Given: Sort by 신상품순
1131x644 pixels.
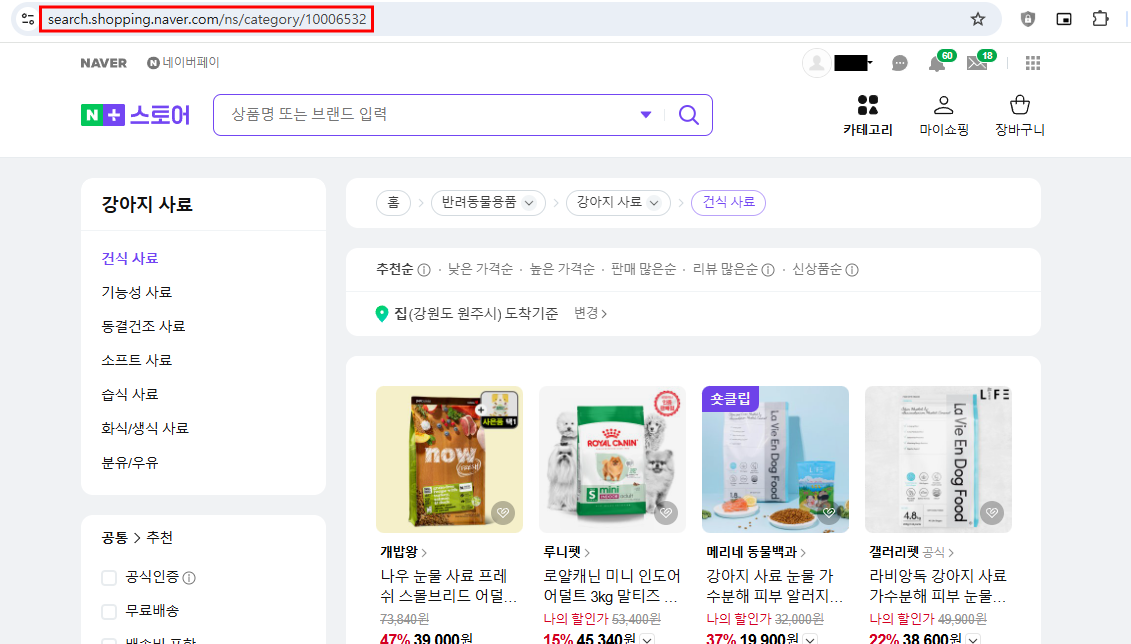Looking at the screenshot, I should 817,269.
